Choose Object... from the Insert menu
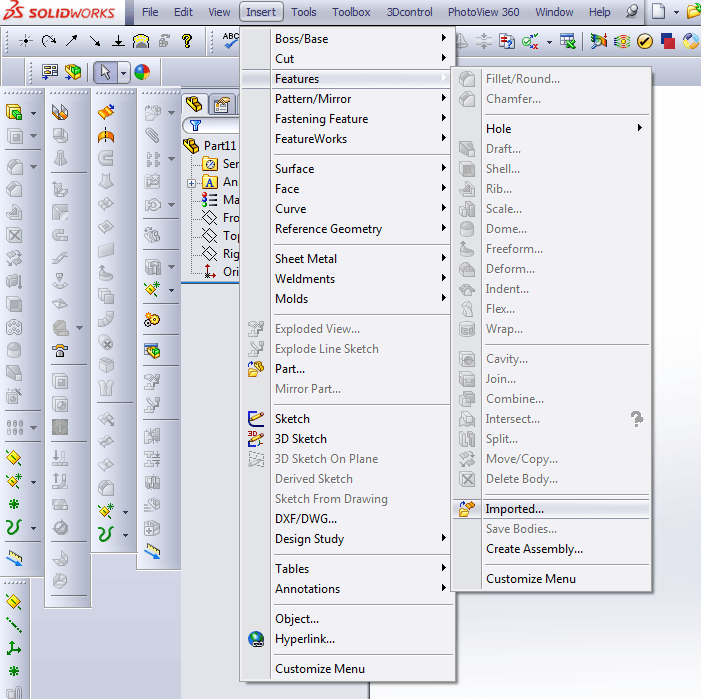Image resolution: width=701 pixels, height=699 pixels. 346,619
